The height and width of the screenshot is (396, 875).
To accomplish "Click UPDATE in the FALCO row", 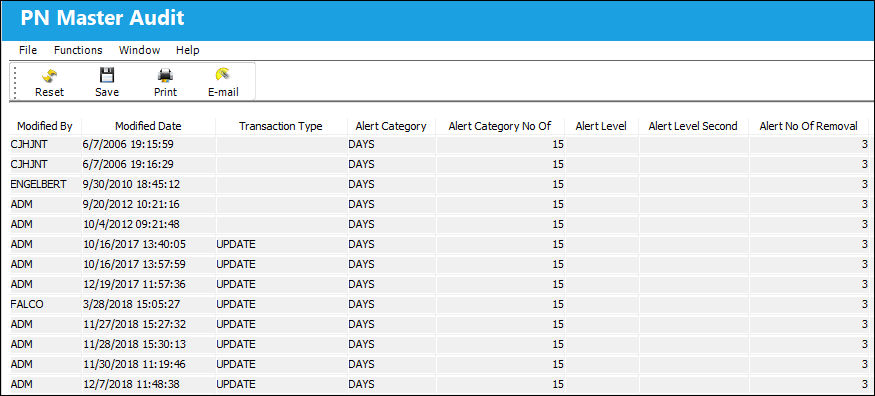I will pyautogui.click(x=235, y=305).
